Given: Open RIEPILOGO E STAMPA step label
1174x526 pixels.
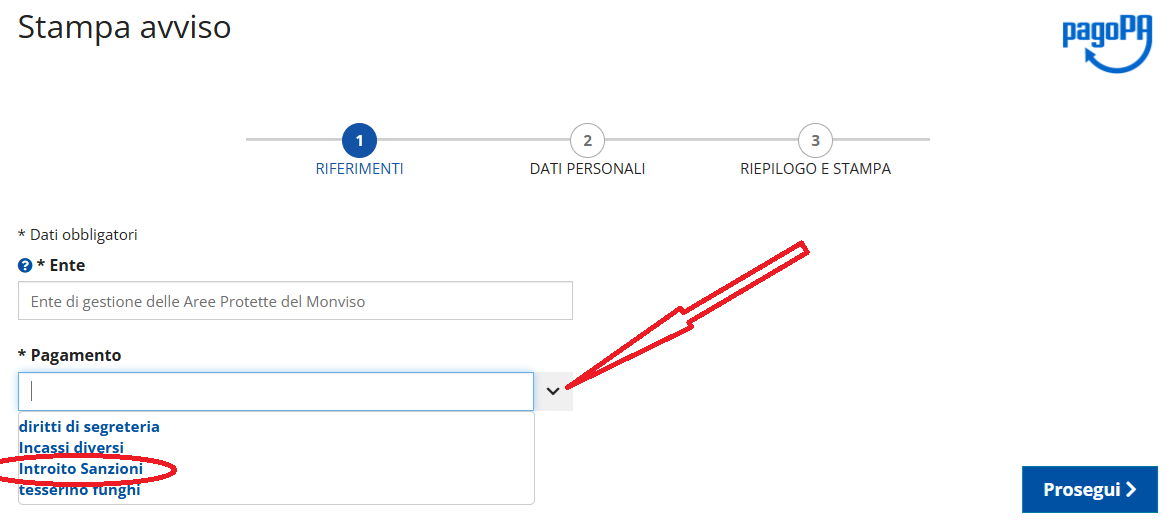Looking at the screenshot, I should click(x=815, y=169).
